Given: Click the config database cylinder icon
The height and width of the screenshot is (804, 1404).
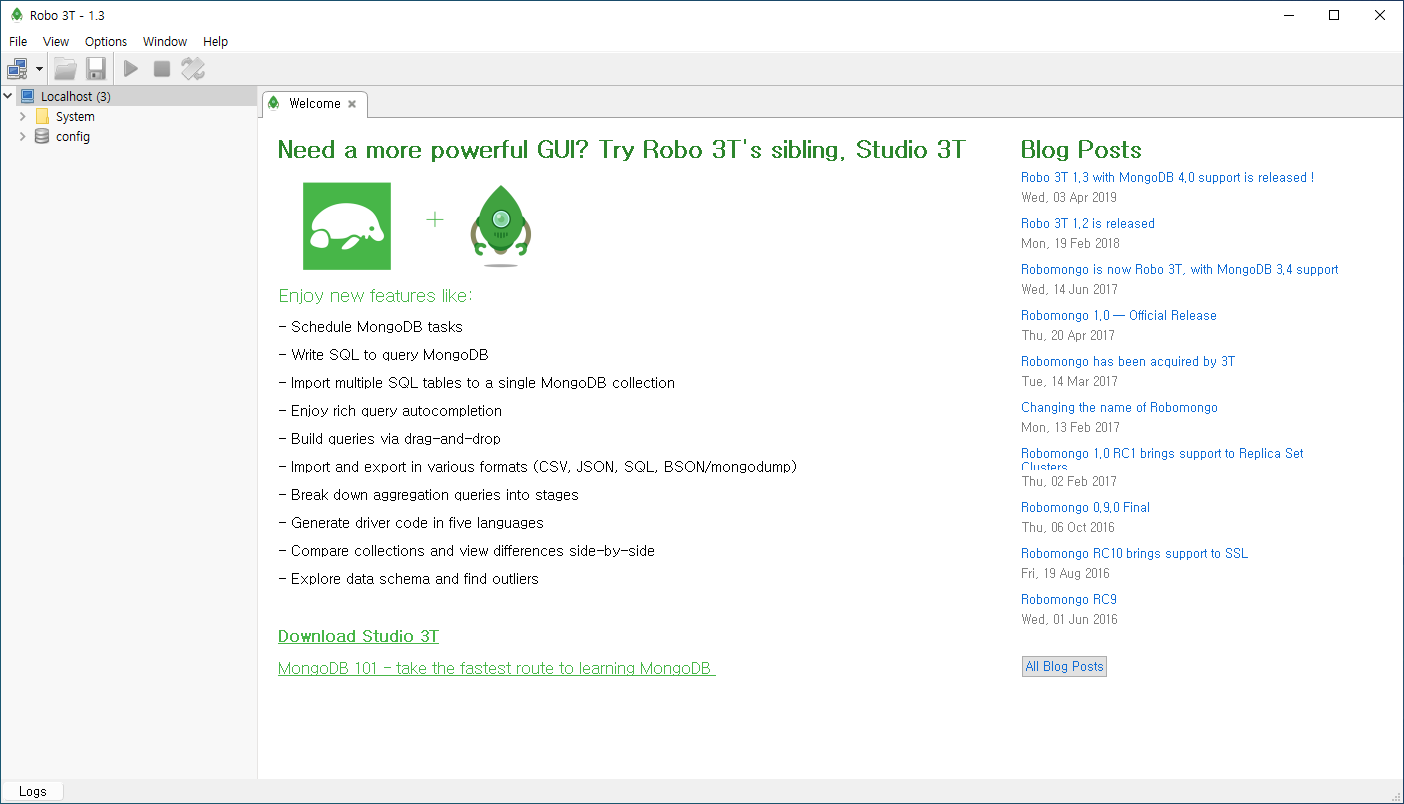Looking at the screenshot, I should click(x=42, y=136).
